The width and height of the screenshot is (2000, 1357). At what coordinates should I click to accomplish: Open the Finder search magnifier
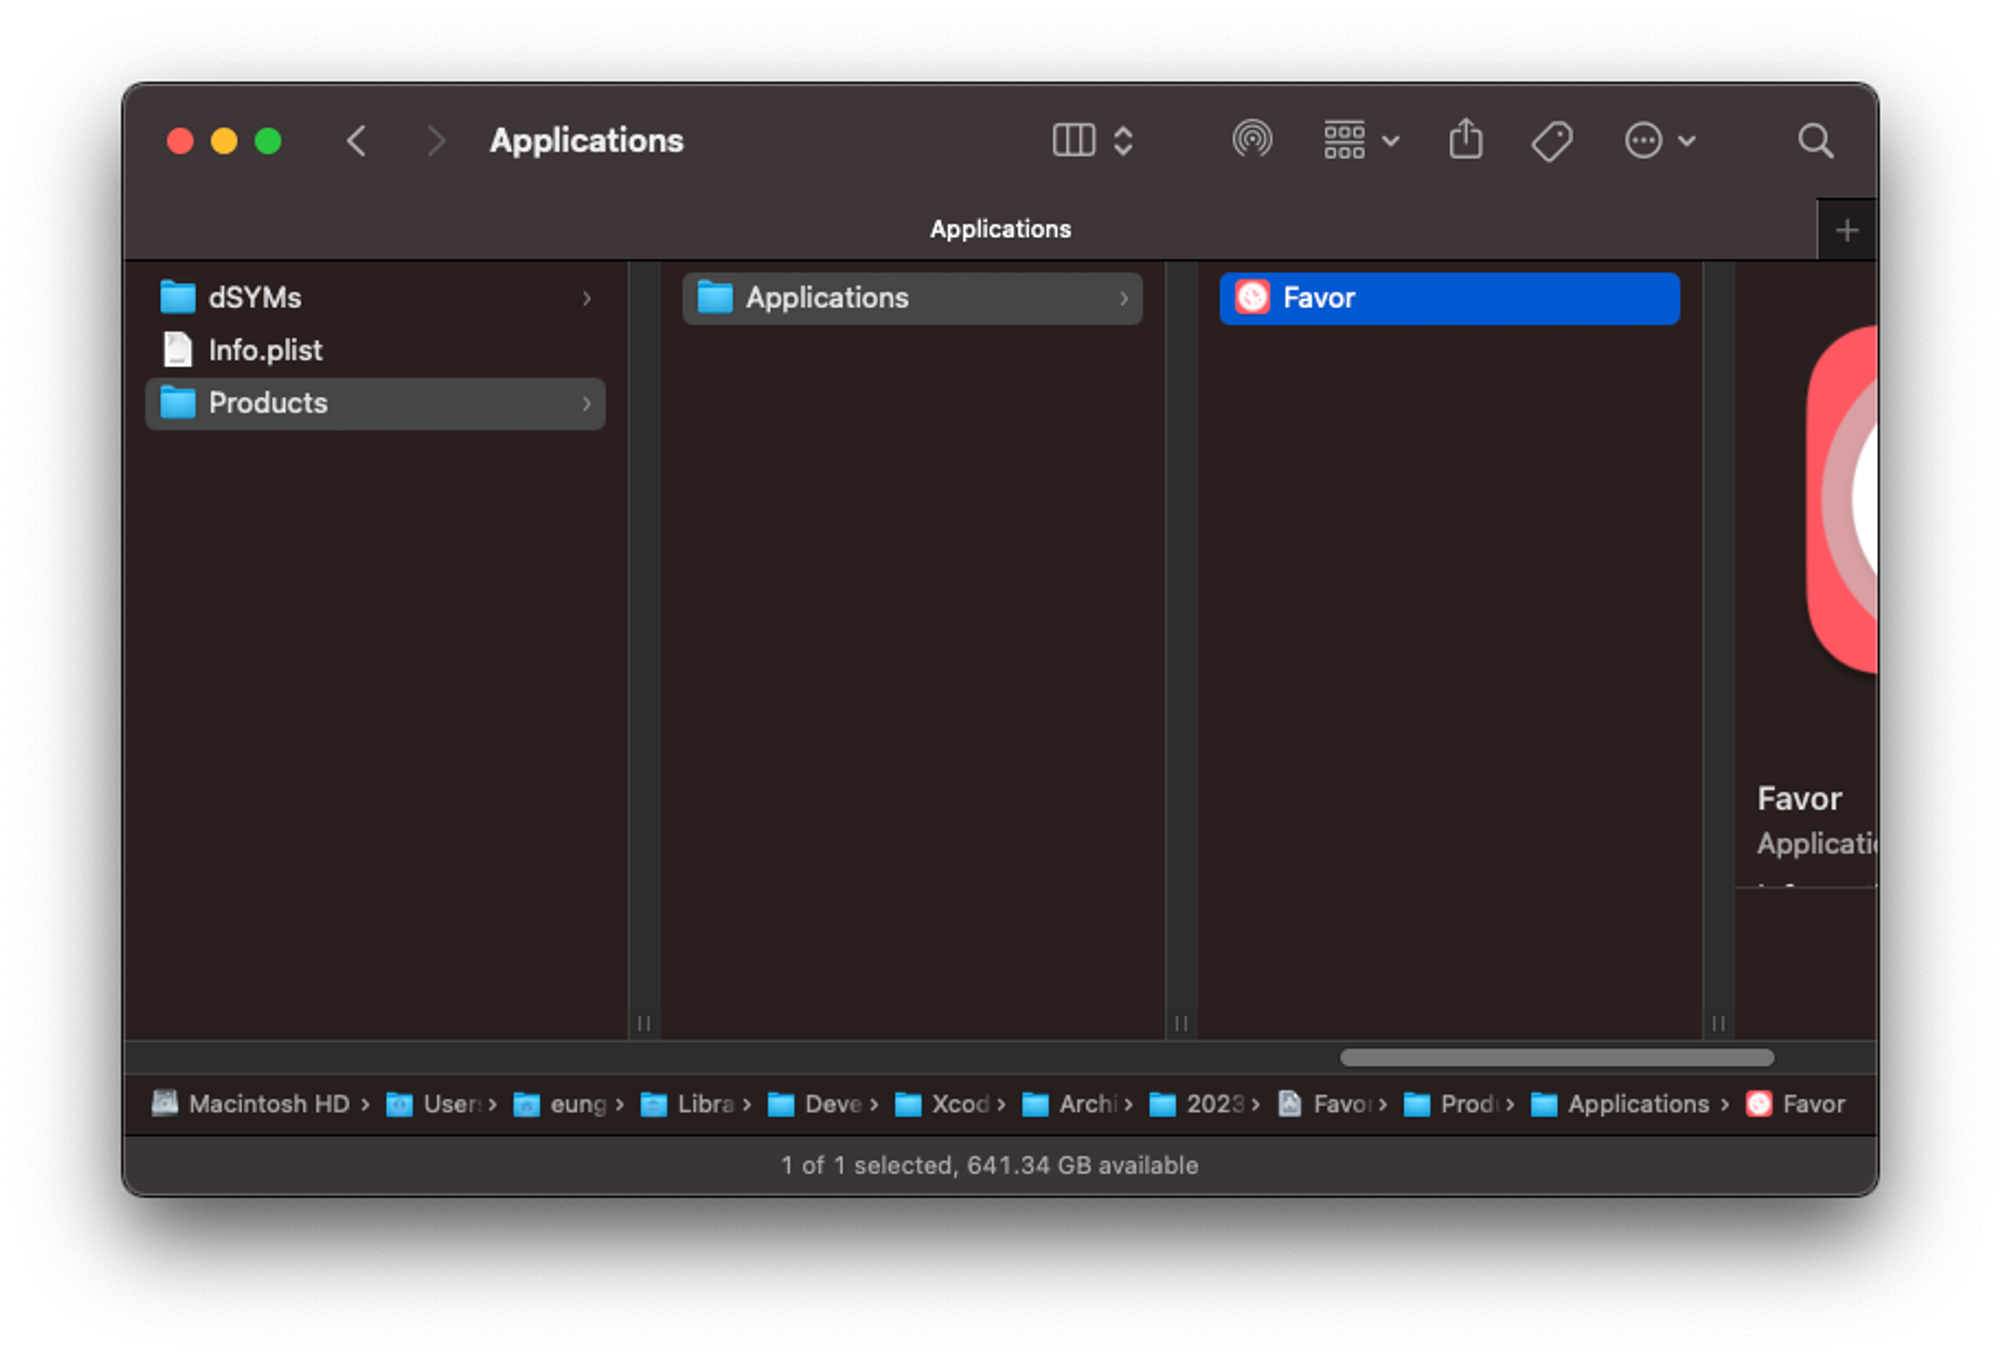click(x=1814, y=141)
